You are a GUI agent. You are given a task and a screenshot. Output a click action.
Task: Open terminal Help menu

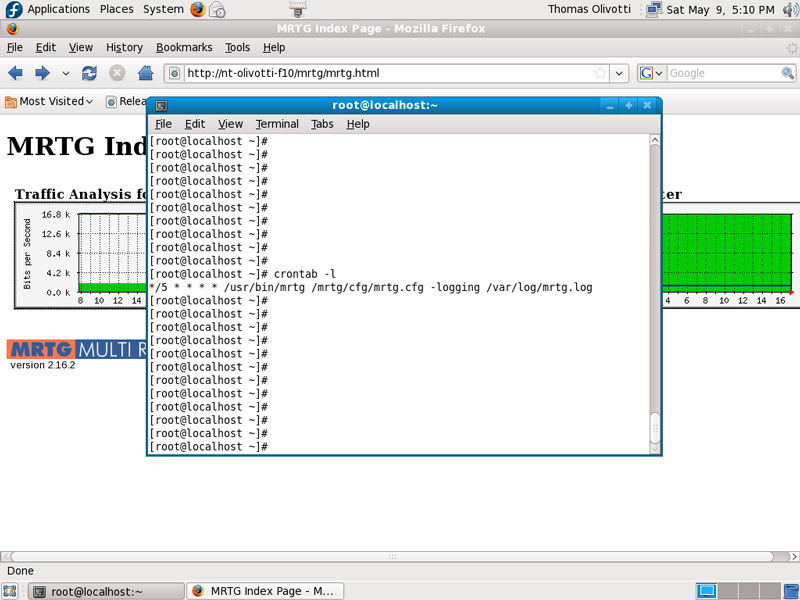(x=358, y=124)
